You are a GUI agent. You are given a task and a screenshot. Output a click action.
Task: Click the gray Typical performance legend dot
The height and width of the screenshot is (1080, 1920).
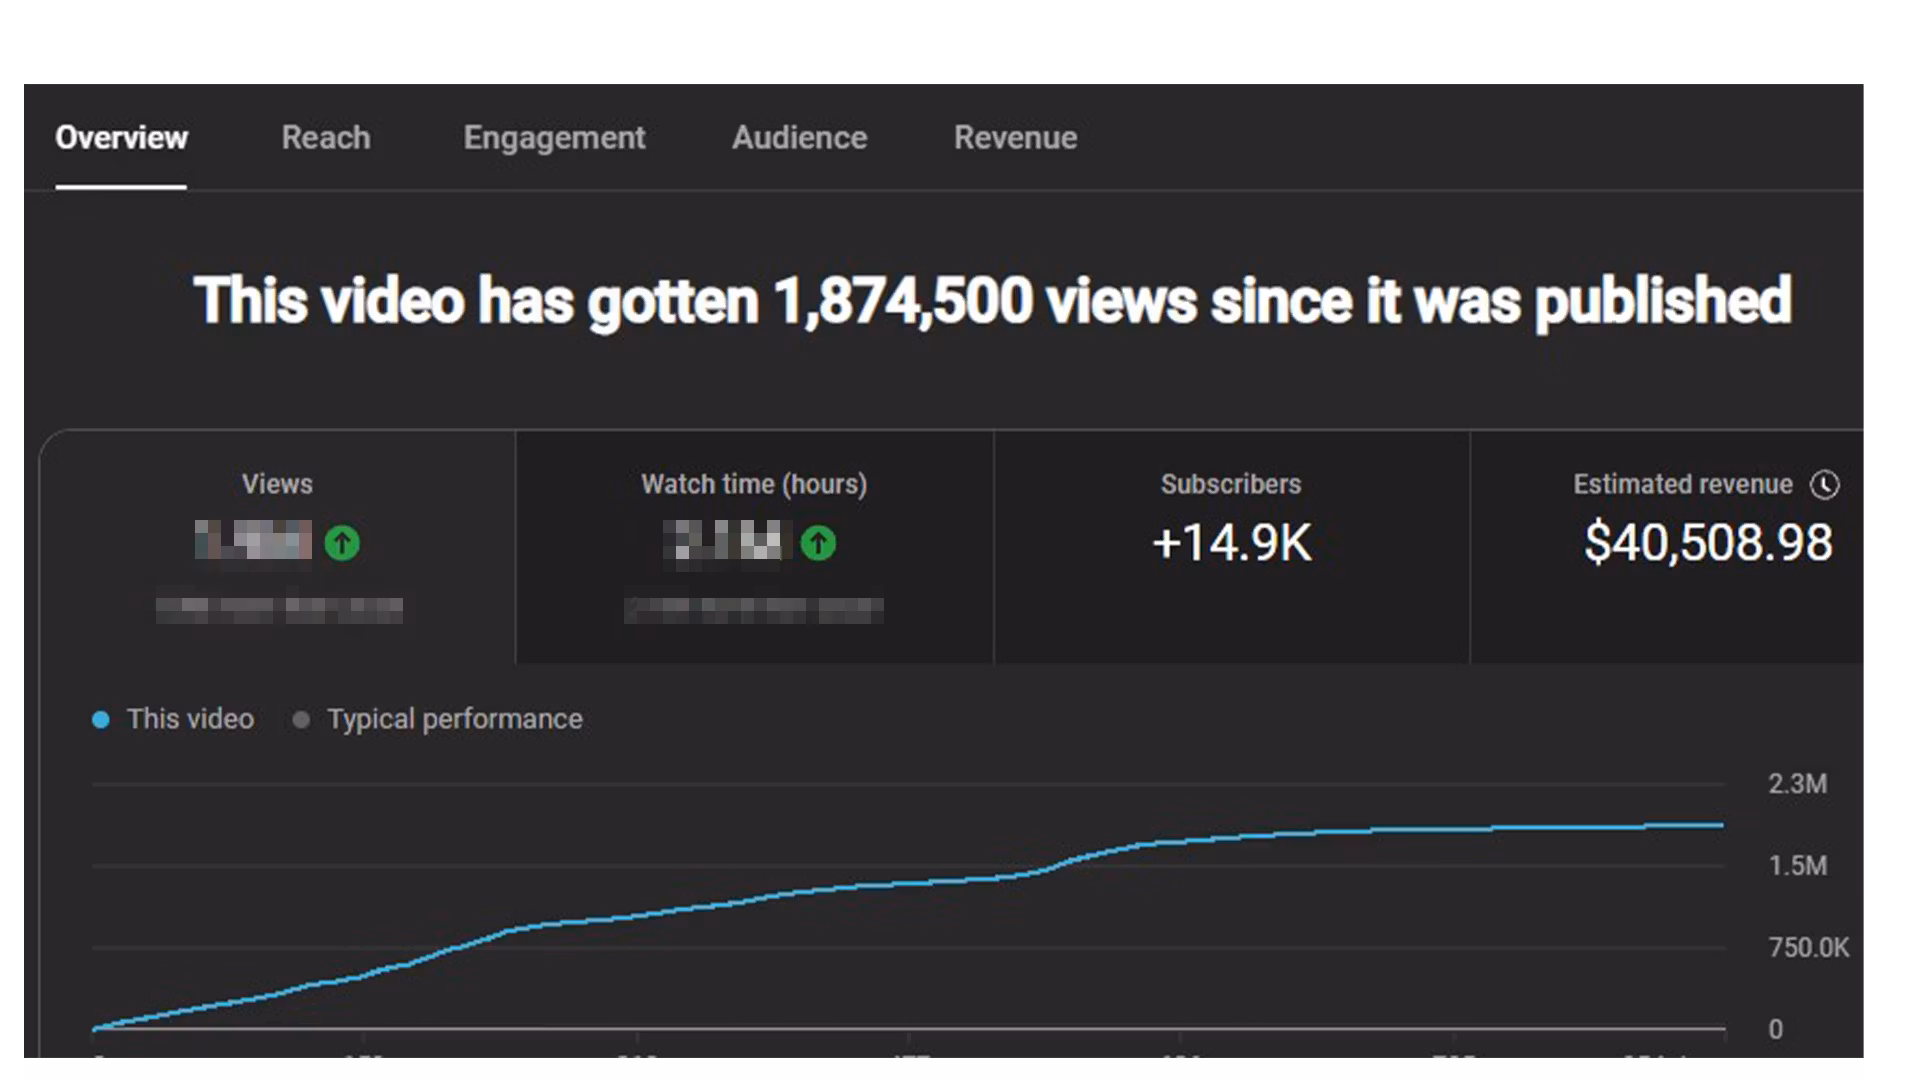pos(301,720)
